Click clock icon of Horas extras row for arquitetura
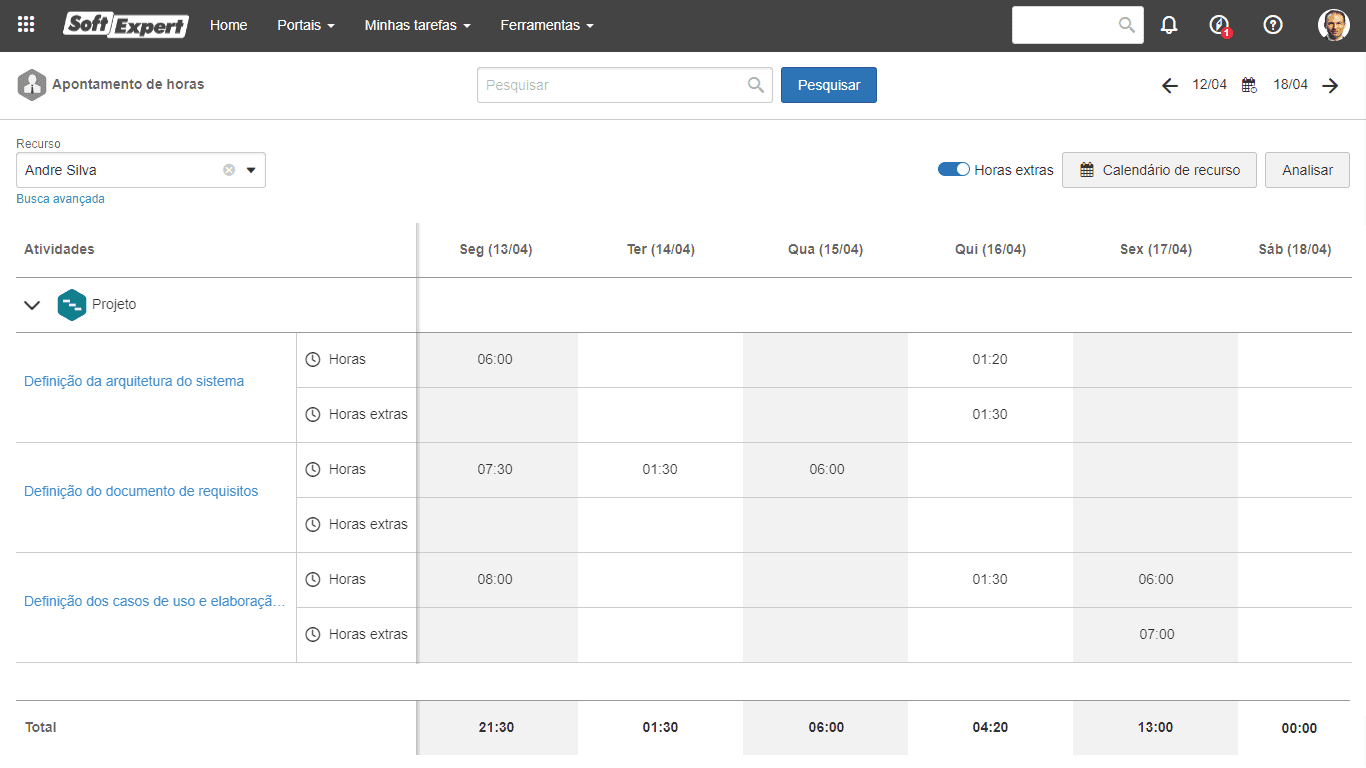Image resolution: width=1366 pixels, height=768 pixels. pos(313,414)
